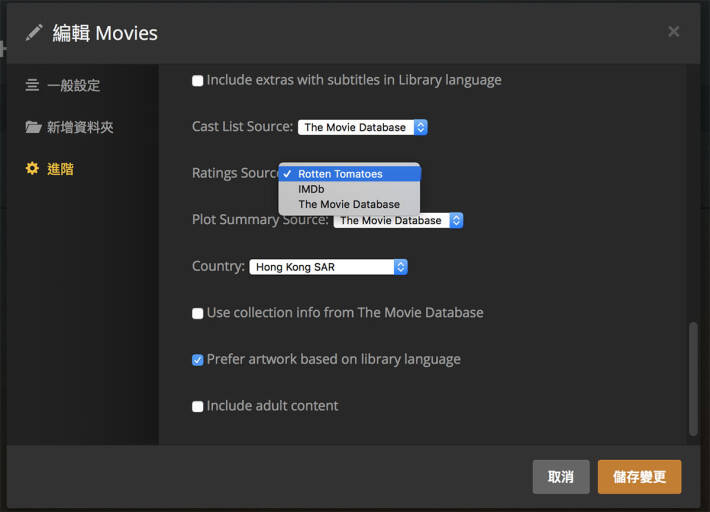
Task: Click the gear icon for 進階
Action: [x=32, y=168]
